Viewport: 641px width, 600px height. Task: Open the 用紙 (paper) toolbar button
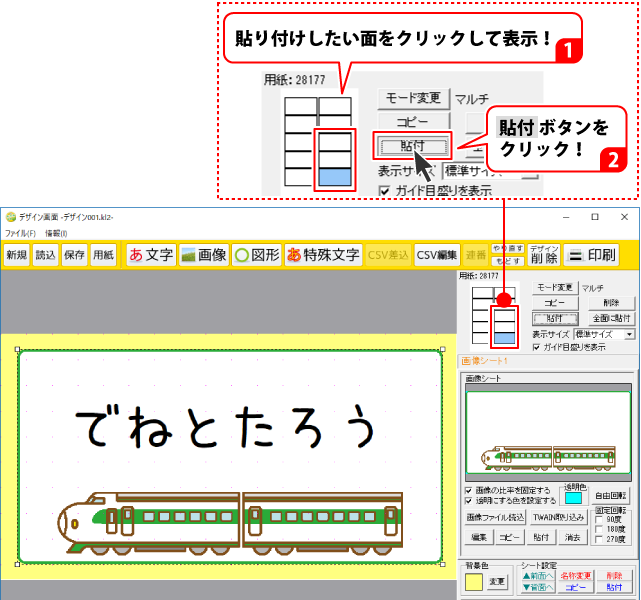[103, 255]
